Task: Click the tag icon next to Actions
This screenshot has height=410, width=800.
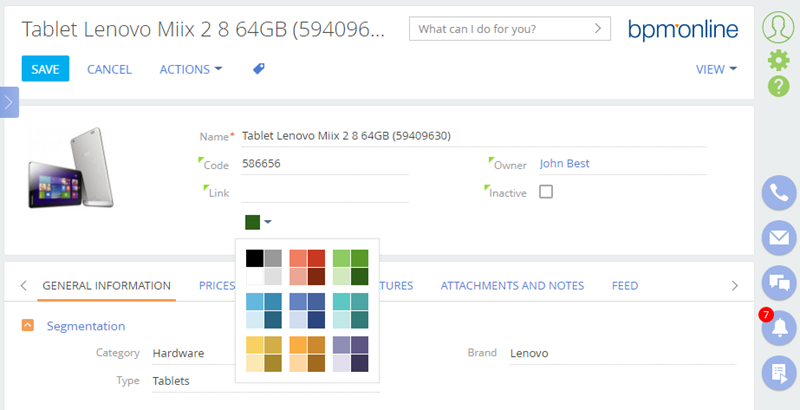Action: pyautogui.click(x=258, y=69)
